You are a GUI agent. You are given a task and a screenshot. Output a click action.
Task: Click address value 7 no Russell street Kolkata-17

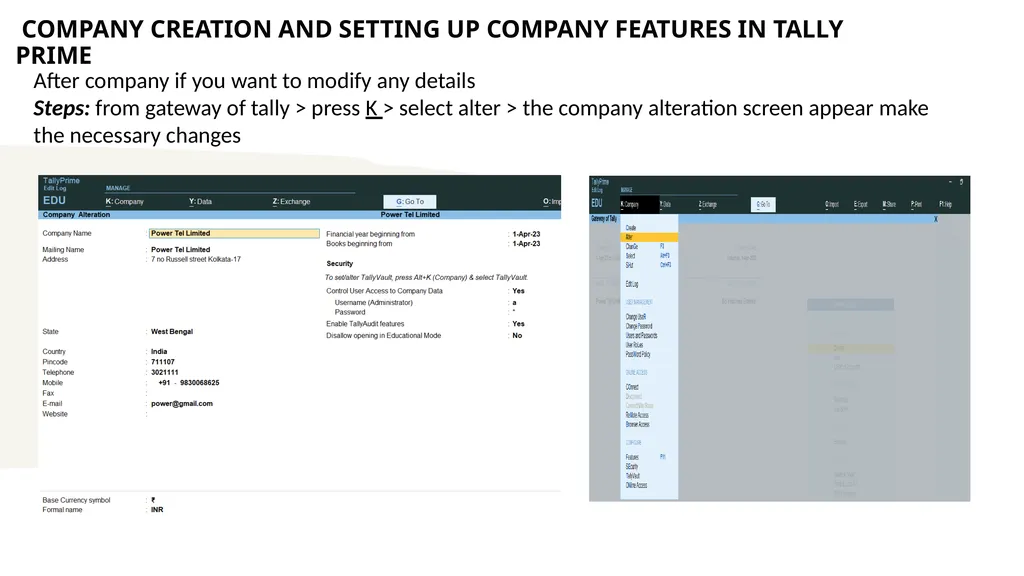click(x=196, y=259)
